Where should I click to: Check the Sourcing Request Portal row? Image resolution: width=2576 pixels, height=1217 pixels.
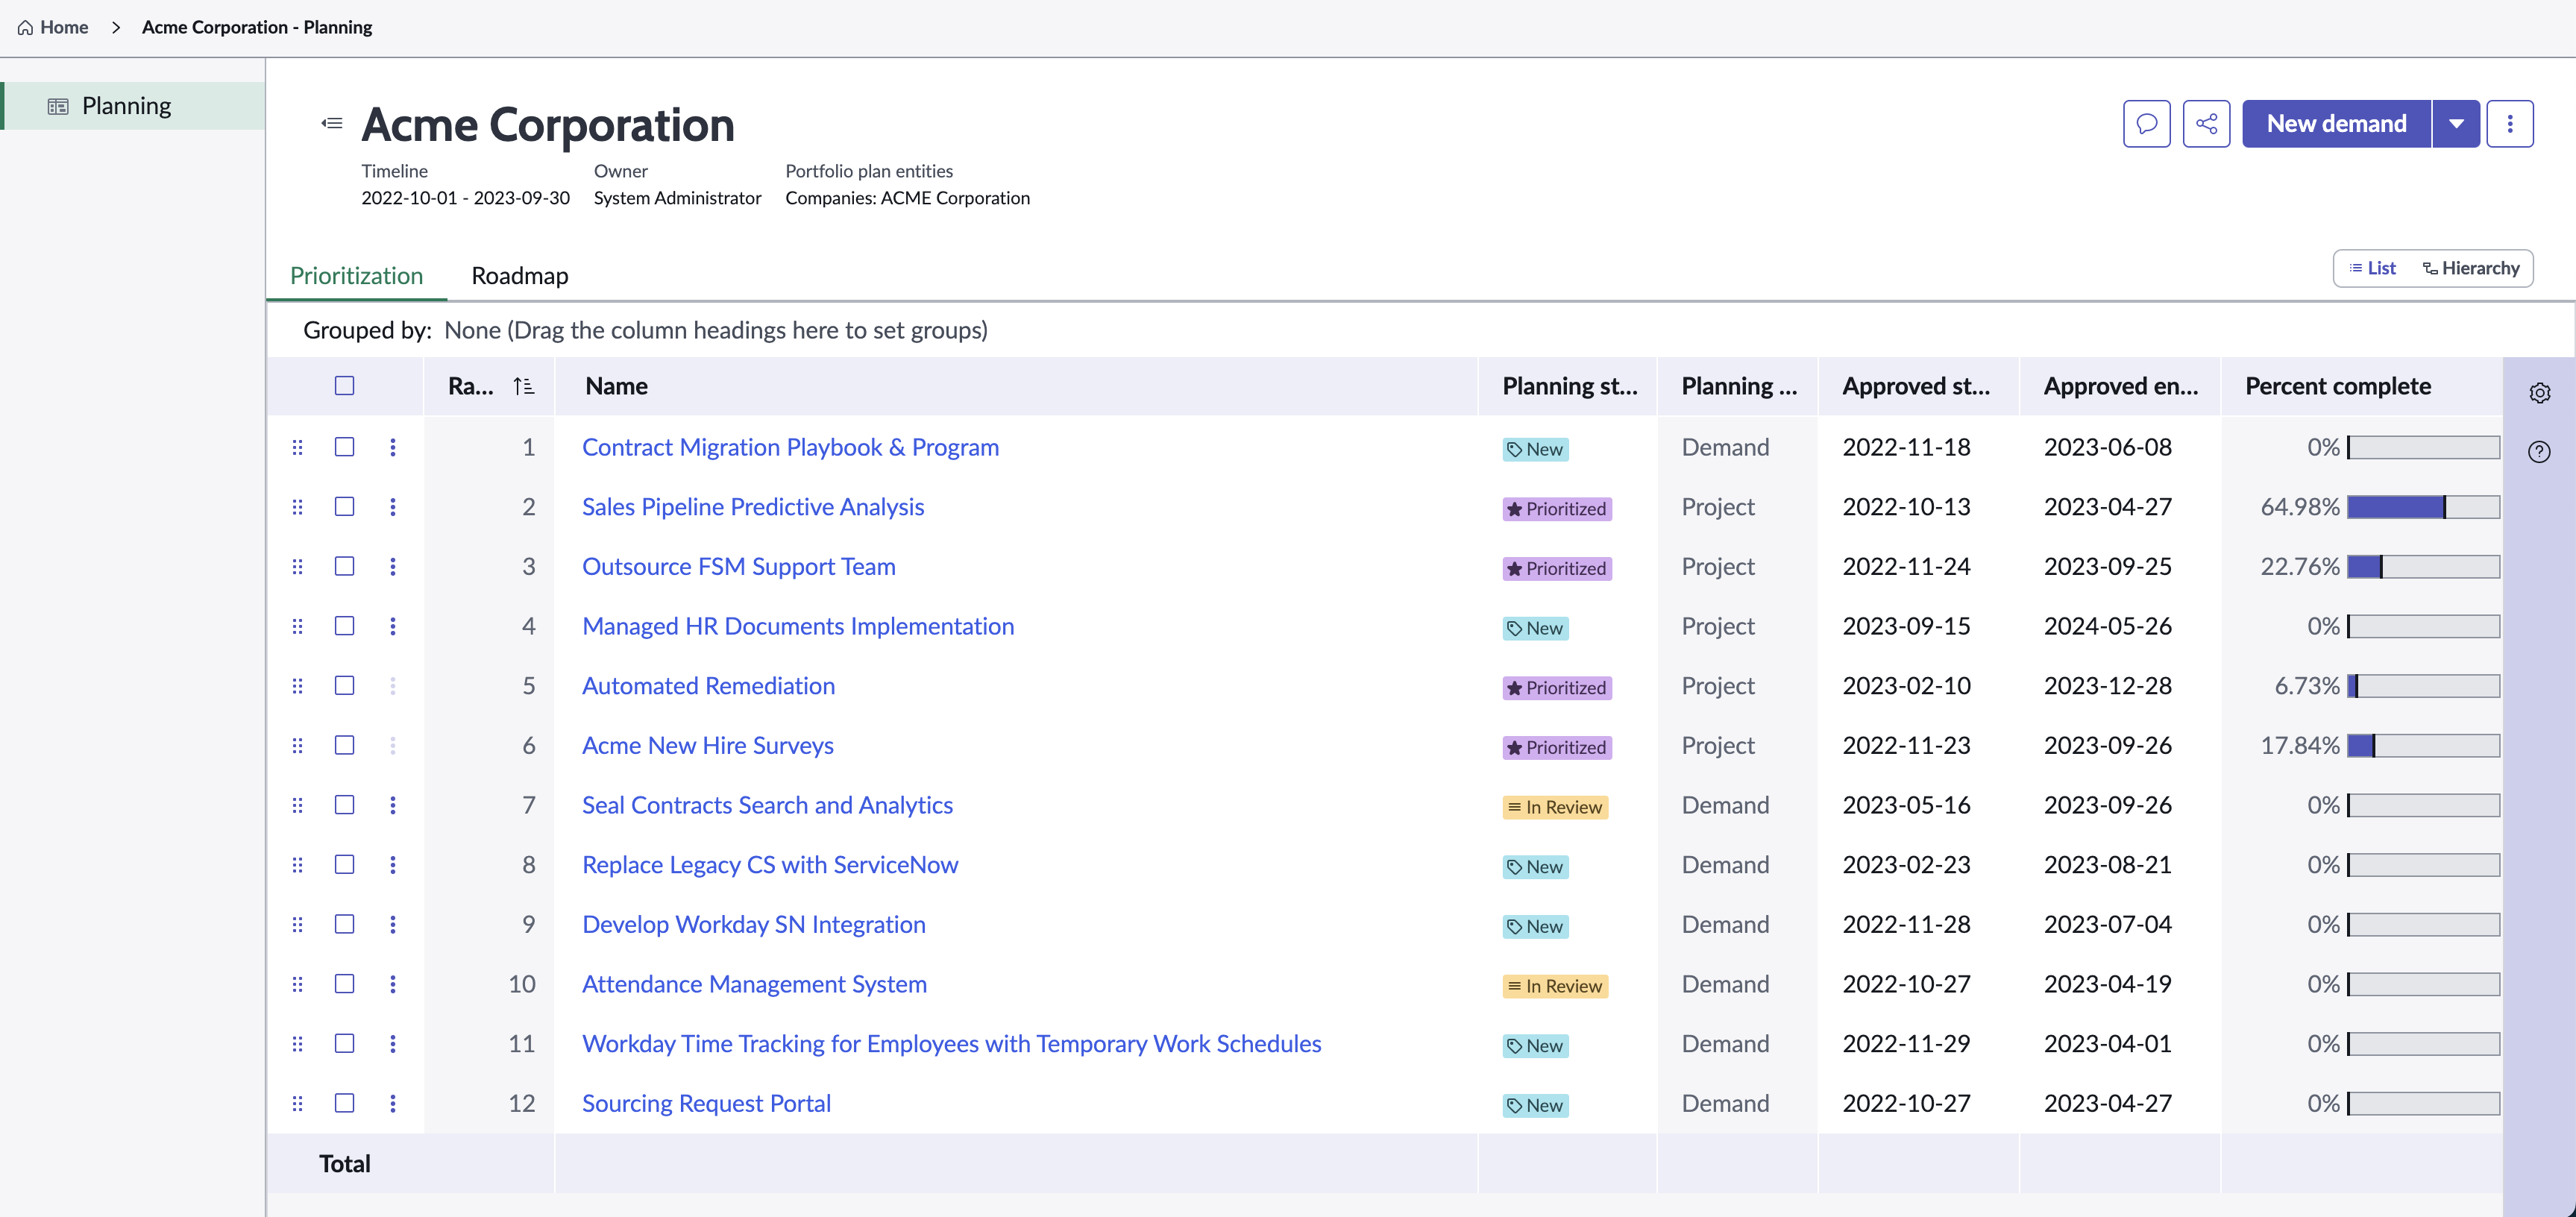coord(344,1103)
